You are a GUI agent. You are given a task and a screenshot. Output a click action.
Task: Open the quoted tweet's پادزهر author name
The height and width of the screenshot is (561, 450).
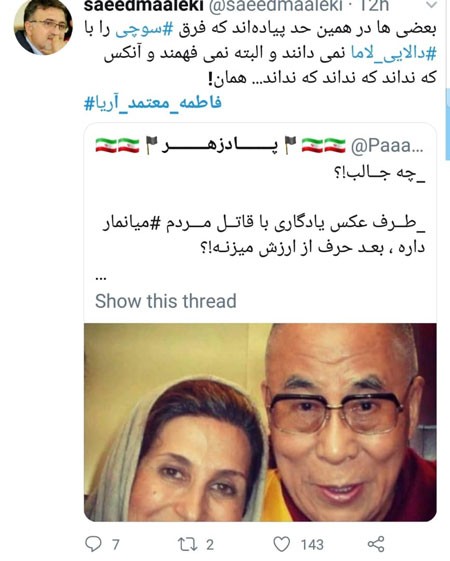pos(219,145)
